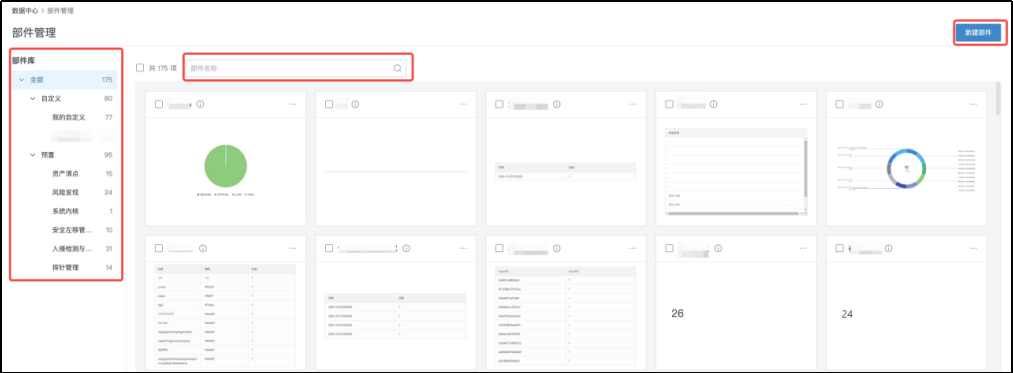The height and width of the screenshot is (373, 1013).
Task: Open the ellipsis menu on donut chart card
Action: [x=974, y=104]
